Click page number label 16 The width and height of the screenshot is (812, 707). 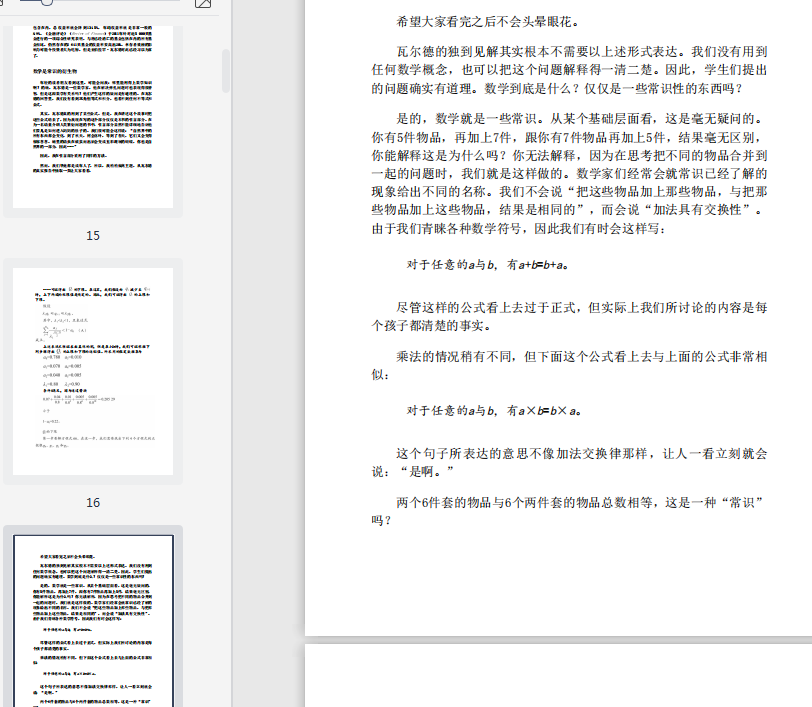click(x=93, y=502)
